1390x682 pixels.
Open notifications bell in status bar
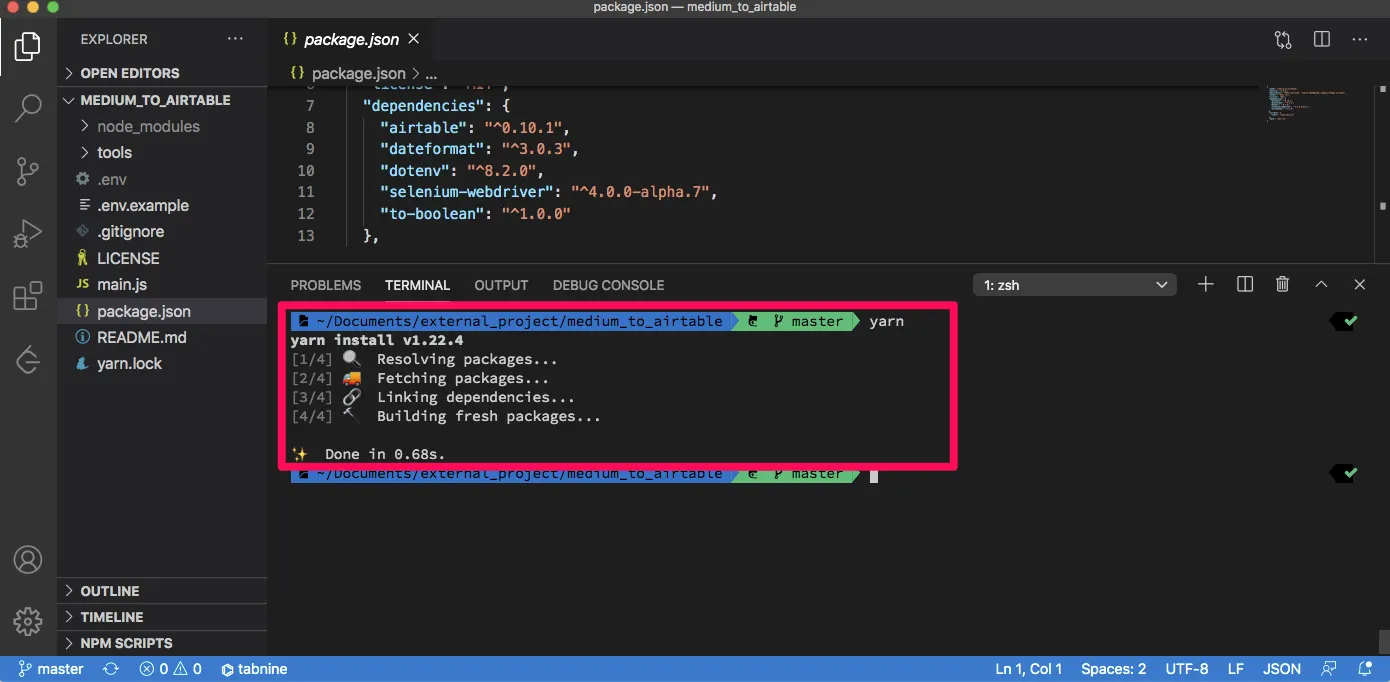[x=1365, y=669]
